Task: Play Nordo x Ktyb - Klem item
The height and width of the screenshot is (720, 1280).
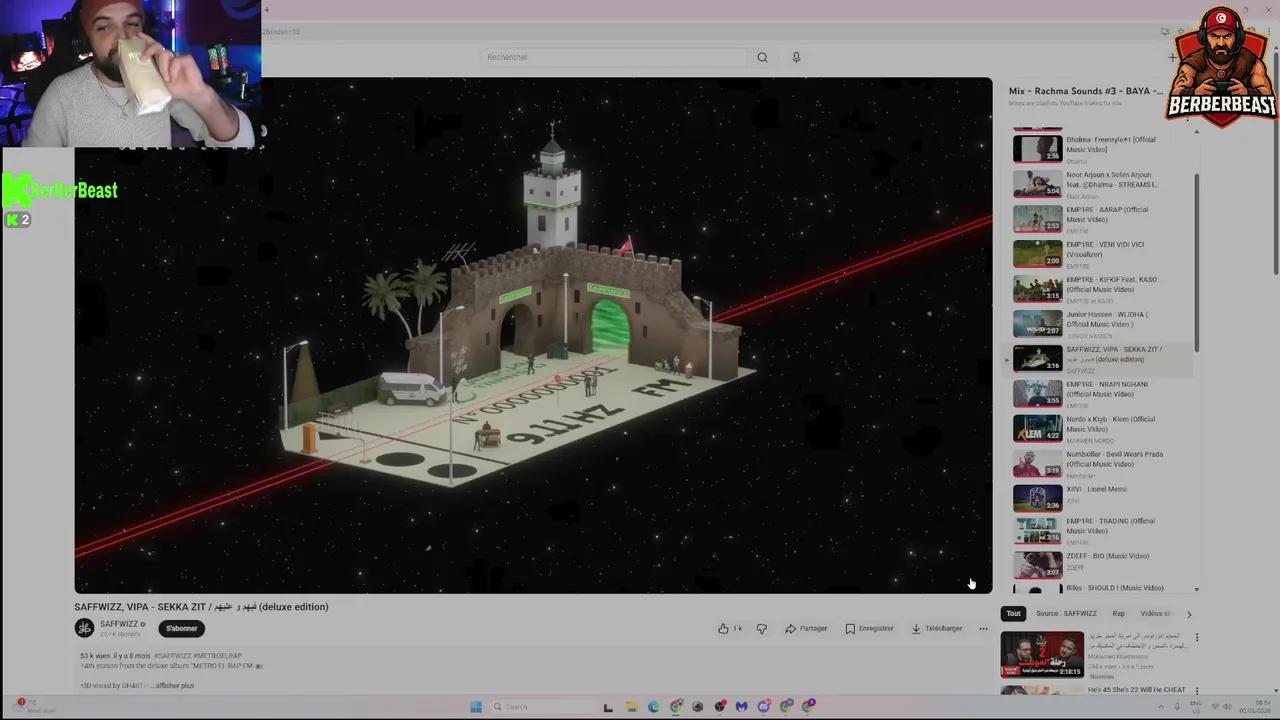Action: (x=1100, y=429)
